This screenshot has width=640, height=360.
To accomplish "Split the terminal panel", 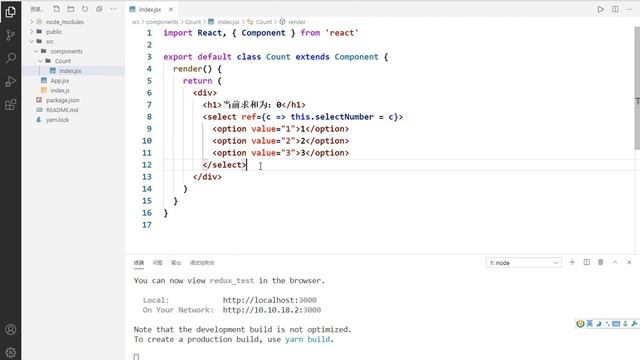I will click(x=587, y=262).
